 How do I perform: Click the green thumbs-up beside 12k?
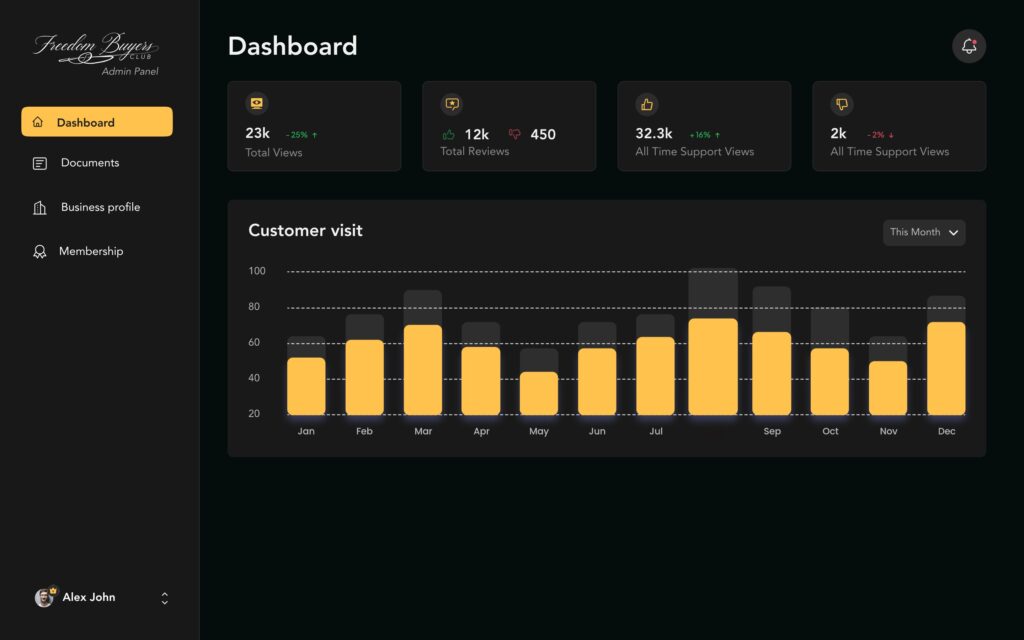(x=449, y=134)
